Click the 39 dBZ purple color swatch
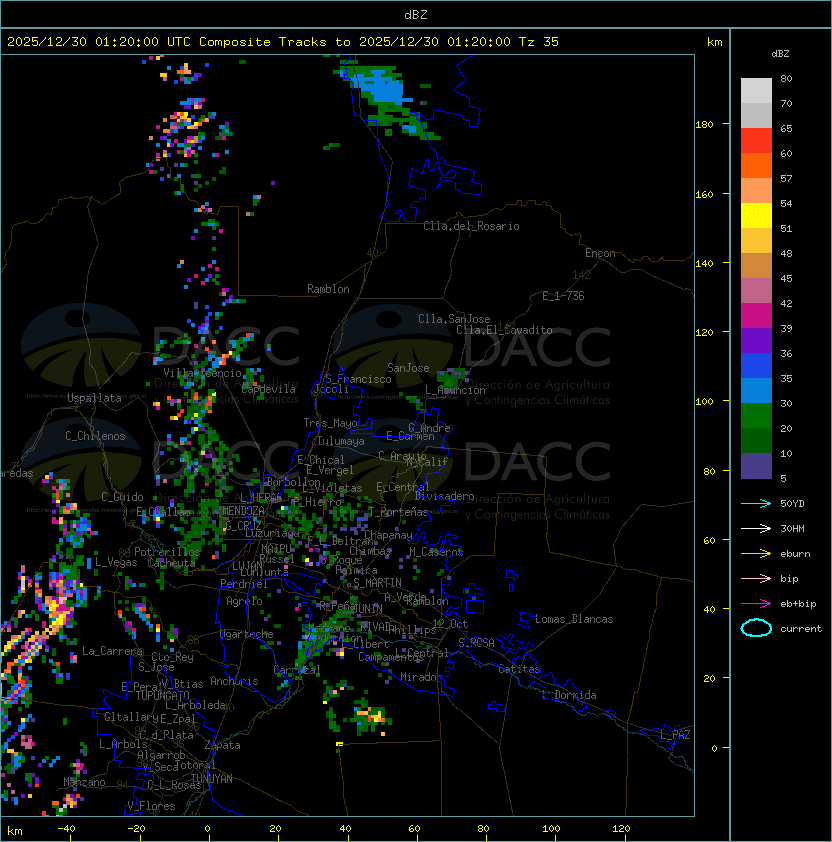The height and width of the screenshot is (842, 832). [756, 341]
